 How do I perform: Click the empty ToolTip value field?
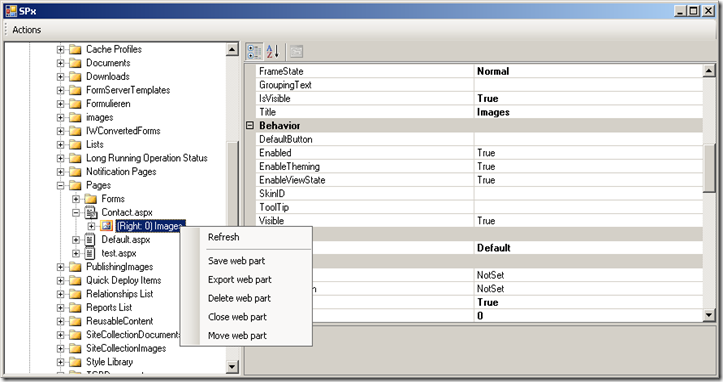point(588,207)
